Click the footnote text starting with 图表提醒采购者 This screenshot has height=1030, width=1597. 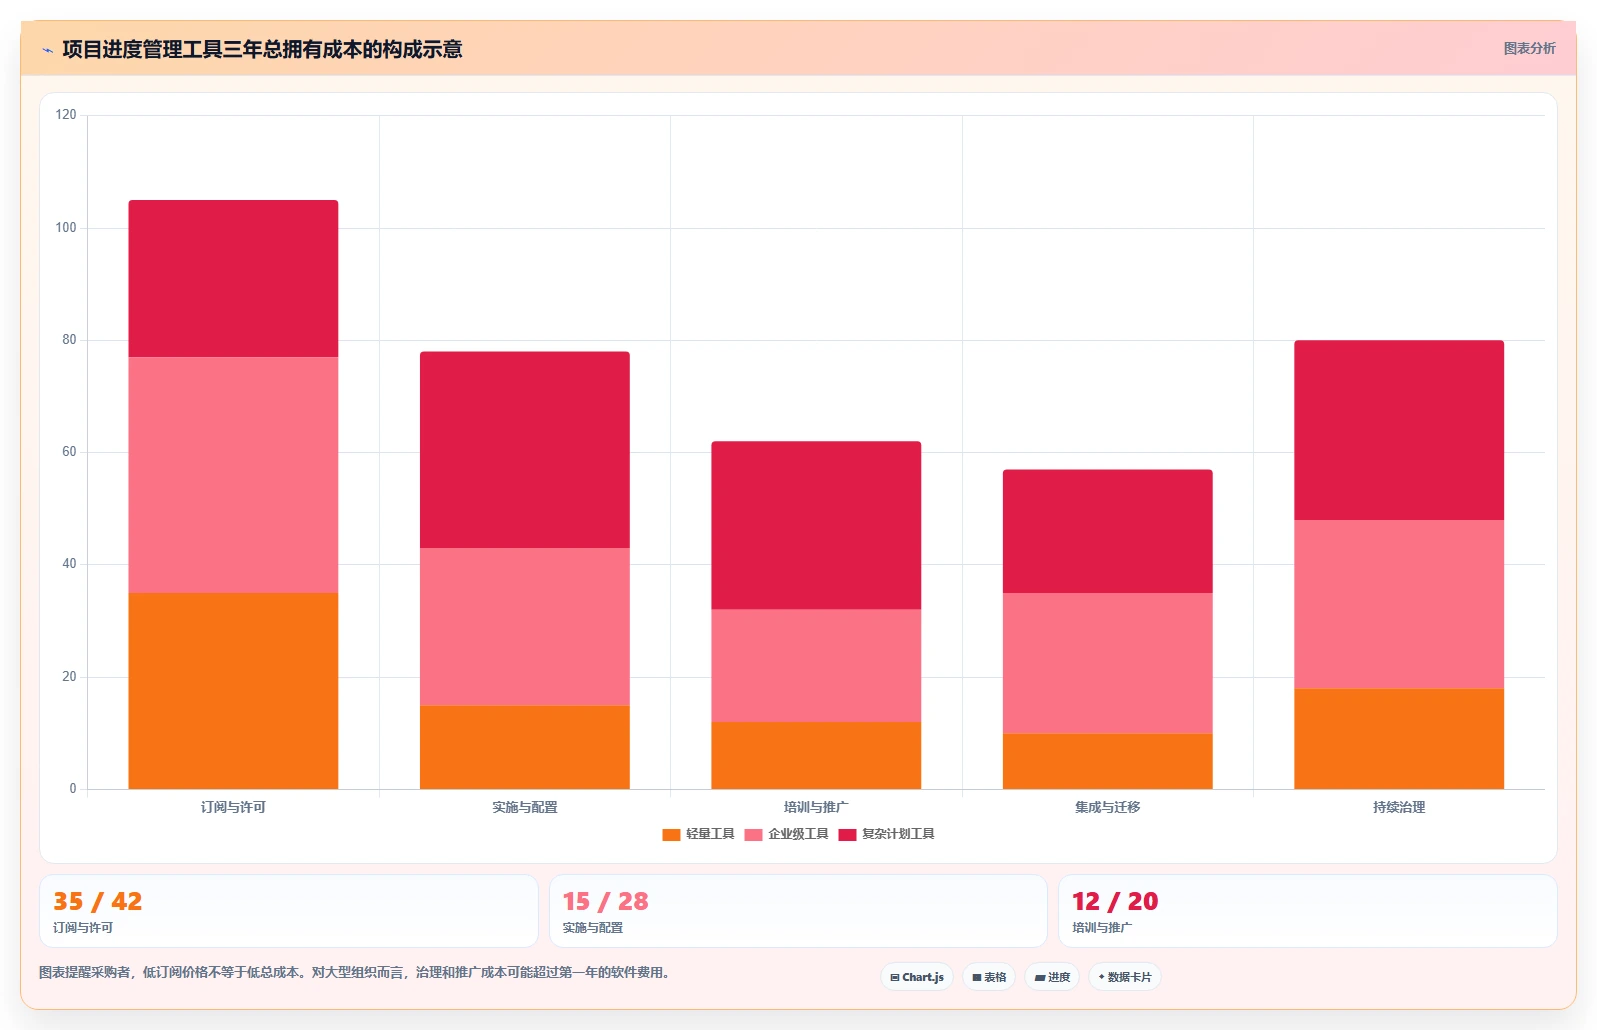pyautogui.click(x=355, y=972)
